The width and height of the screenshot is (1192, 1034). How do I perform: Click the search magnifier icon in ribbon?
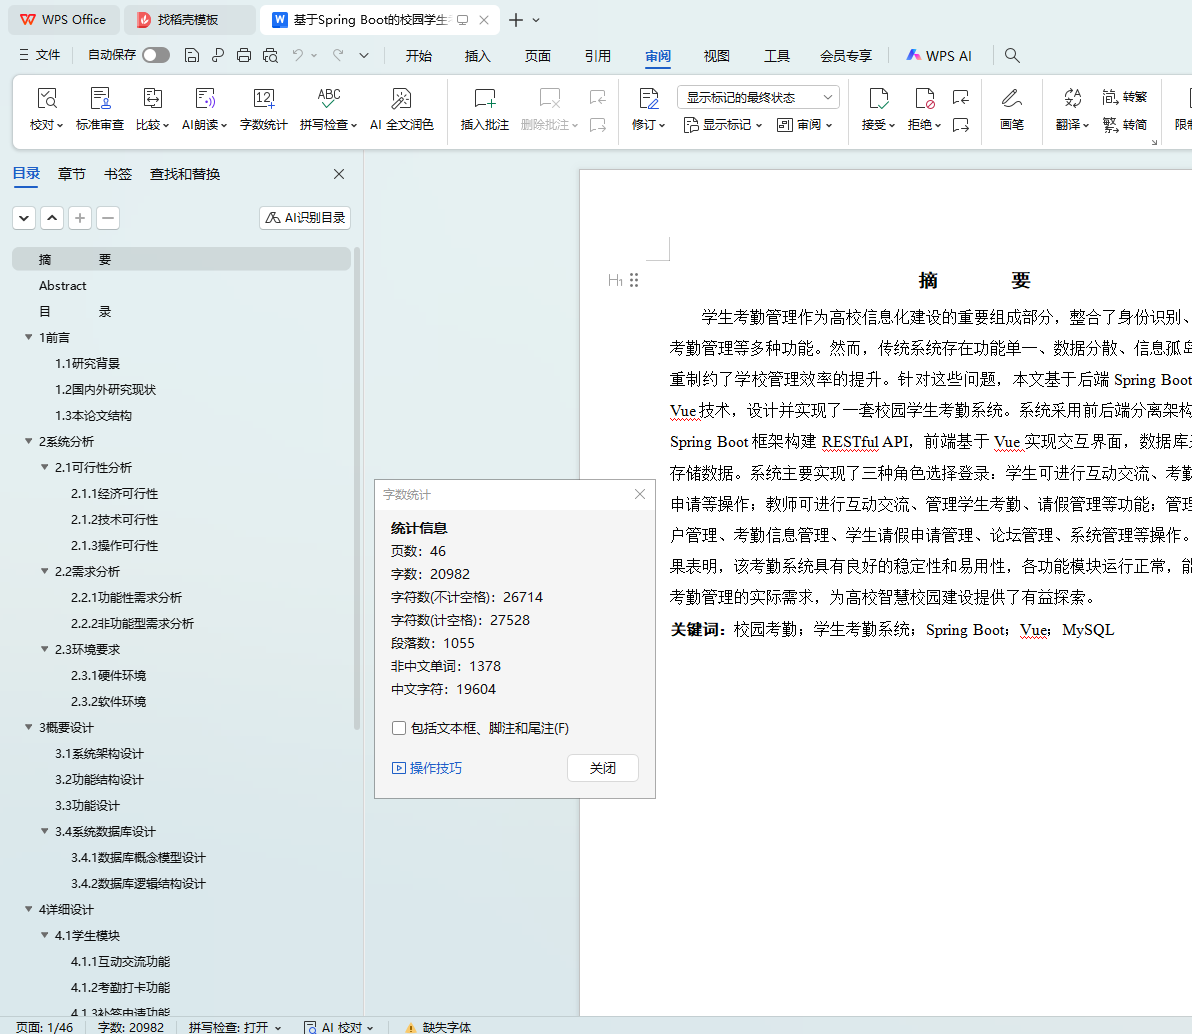coord(1012,56)
